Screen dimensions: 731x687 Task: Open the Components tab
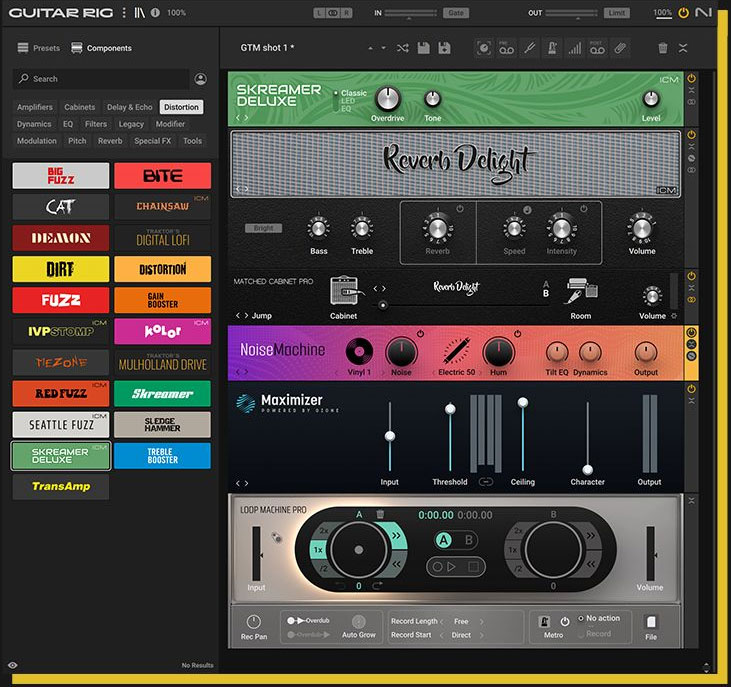pos(101,48)
